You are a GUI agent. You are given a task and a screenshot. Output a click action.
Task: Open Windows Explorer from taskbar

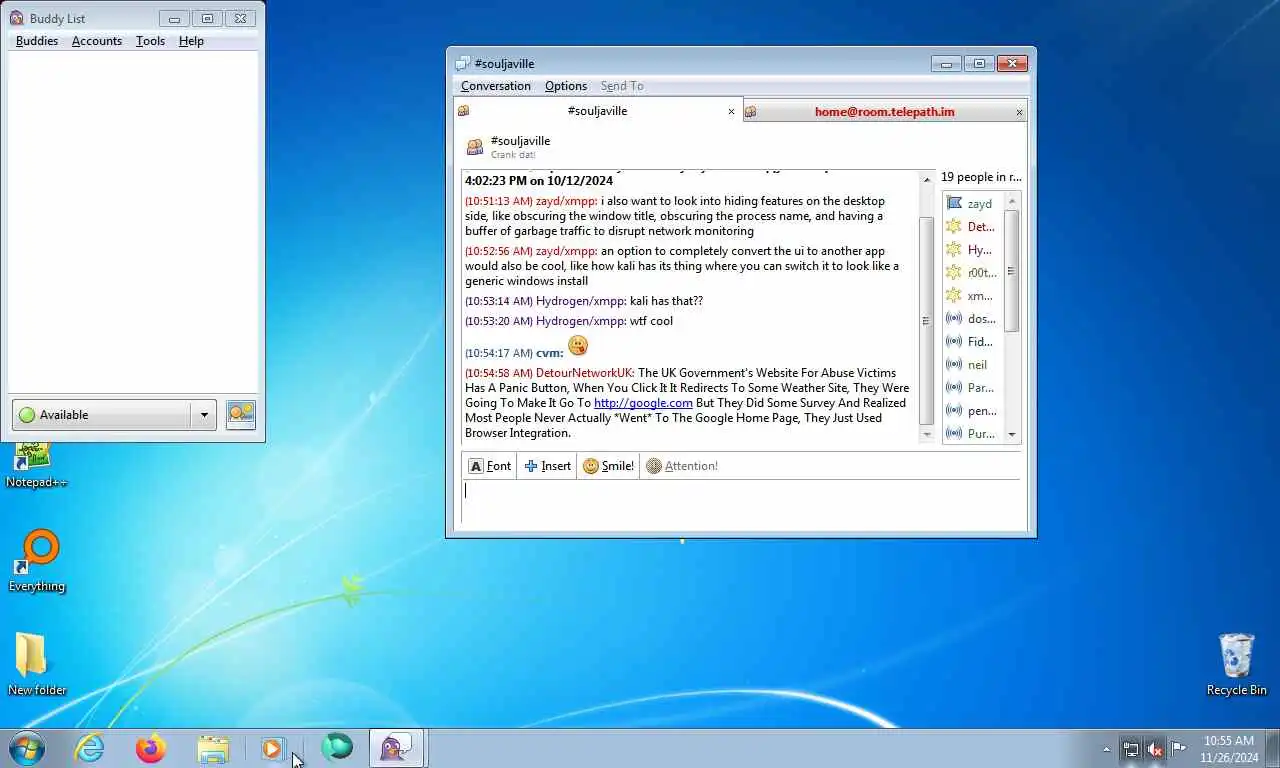pos(213,748)
